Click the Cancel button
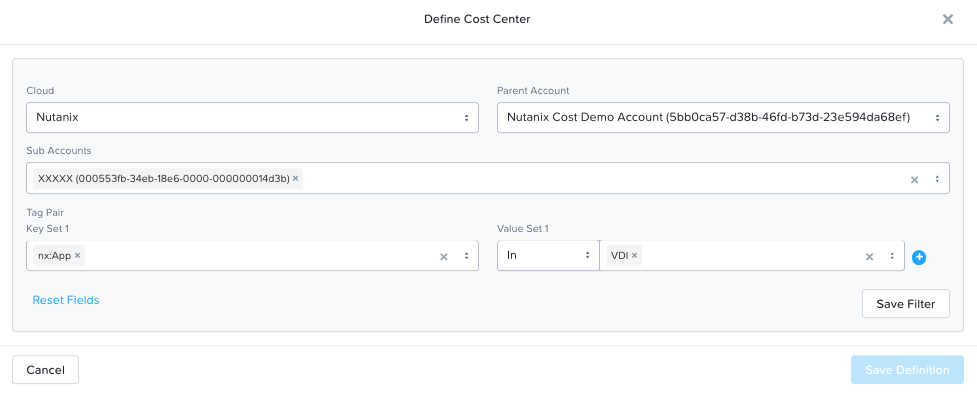Viewport: 977px width, 410px height. tap(45, 369)
